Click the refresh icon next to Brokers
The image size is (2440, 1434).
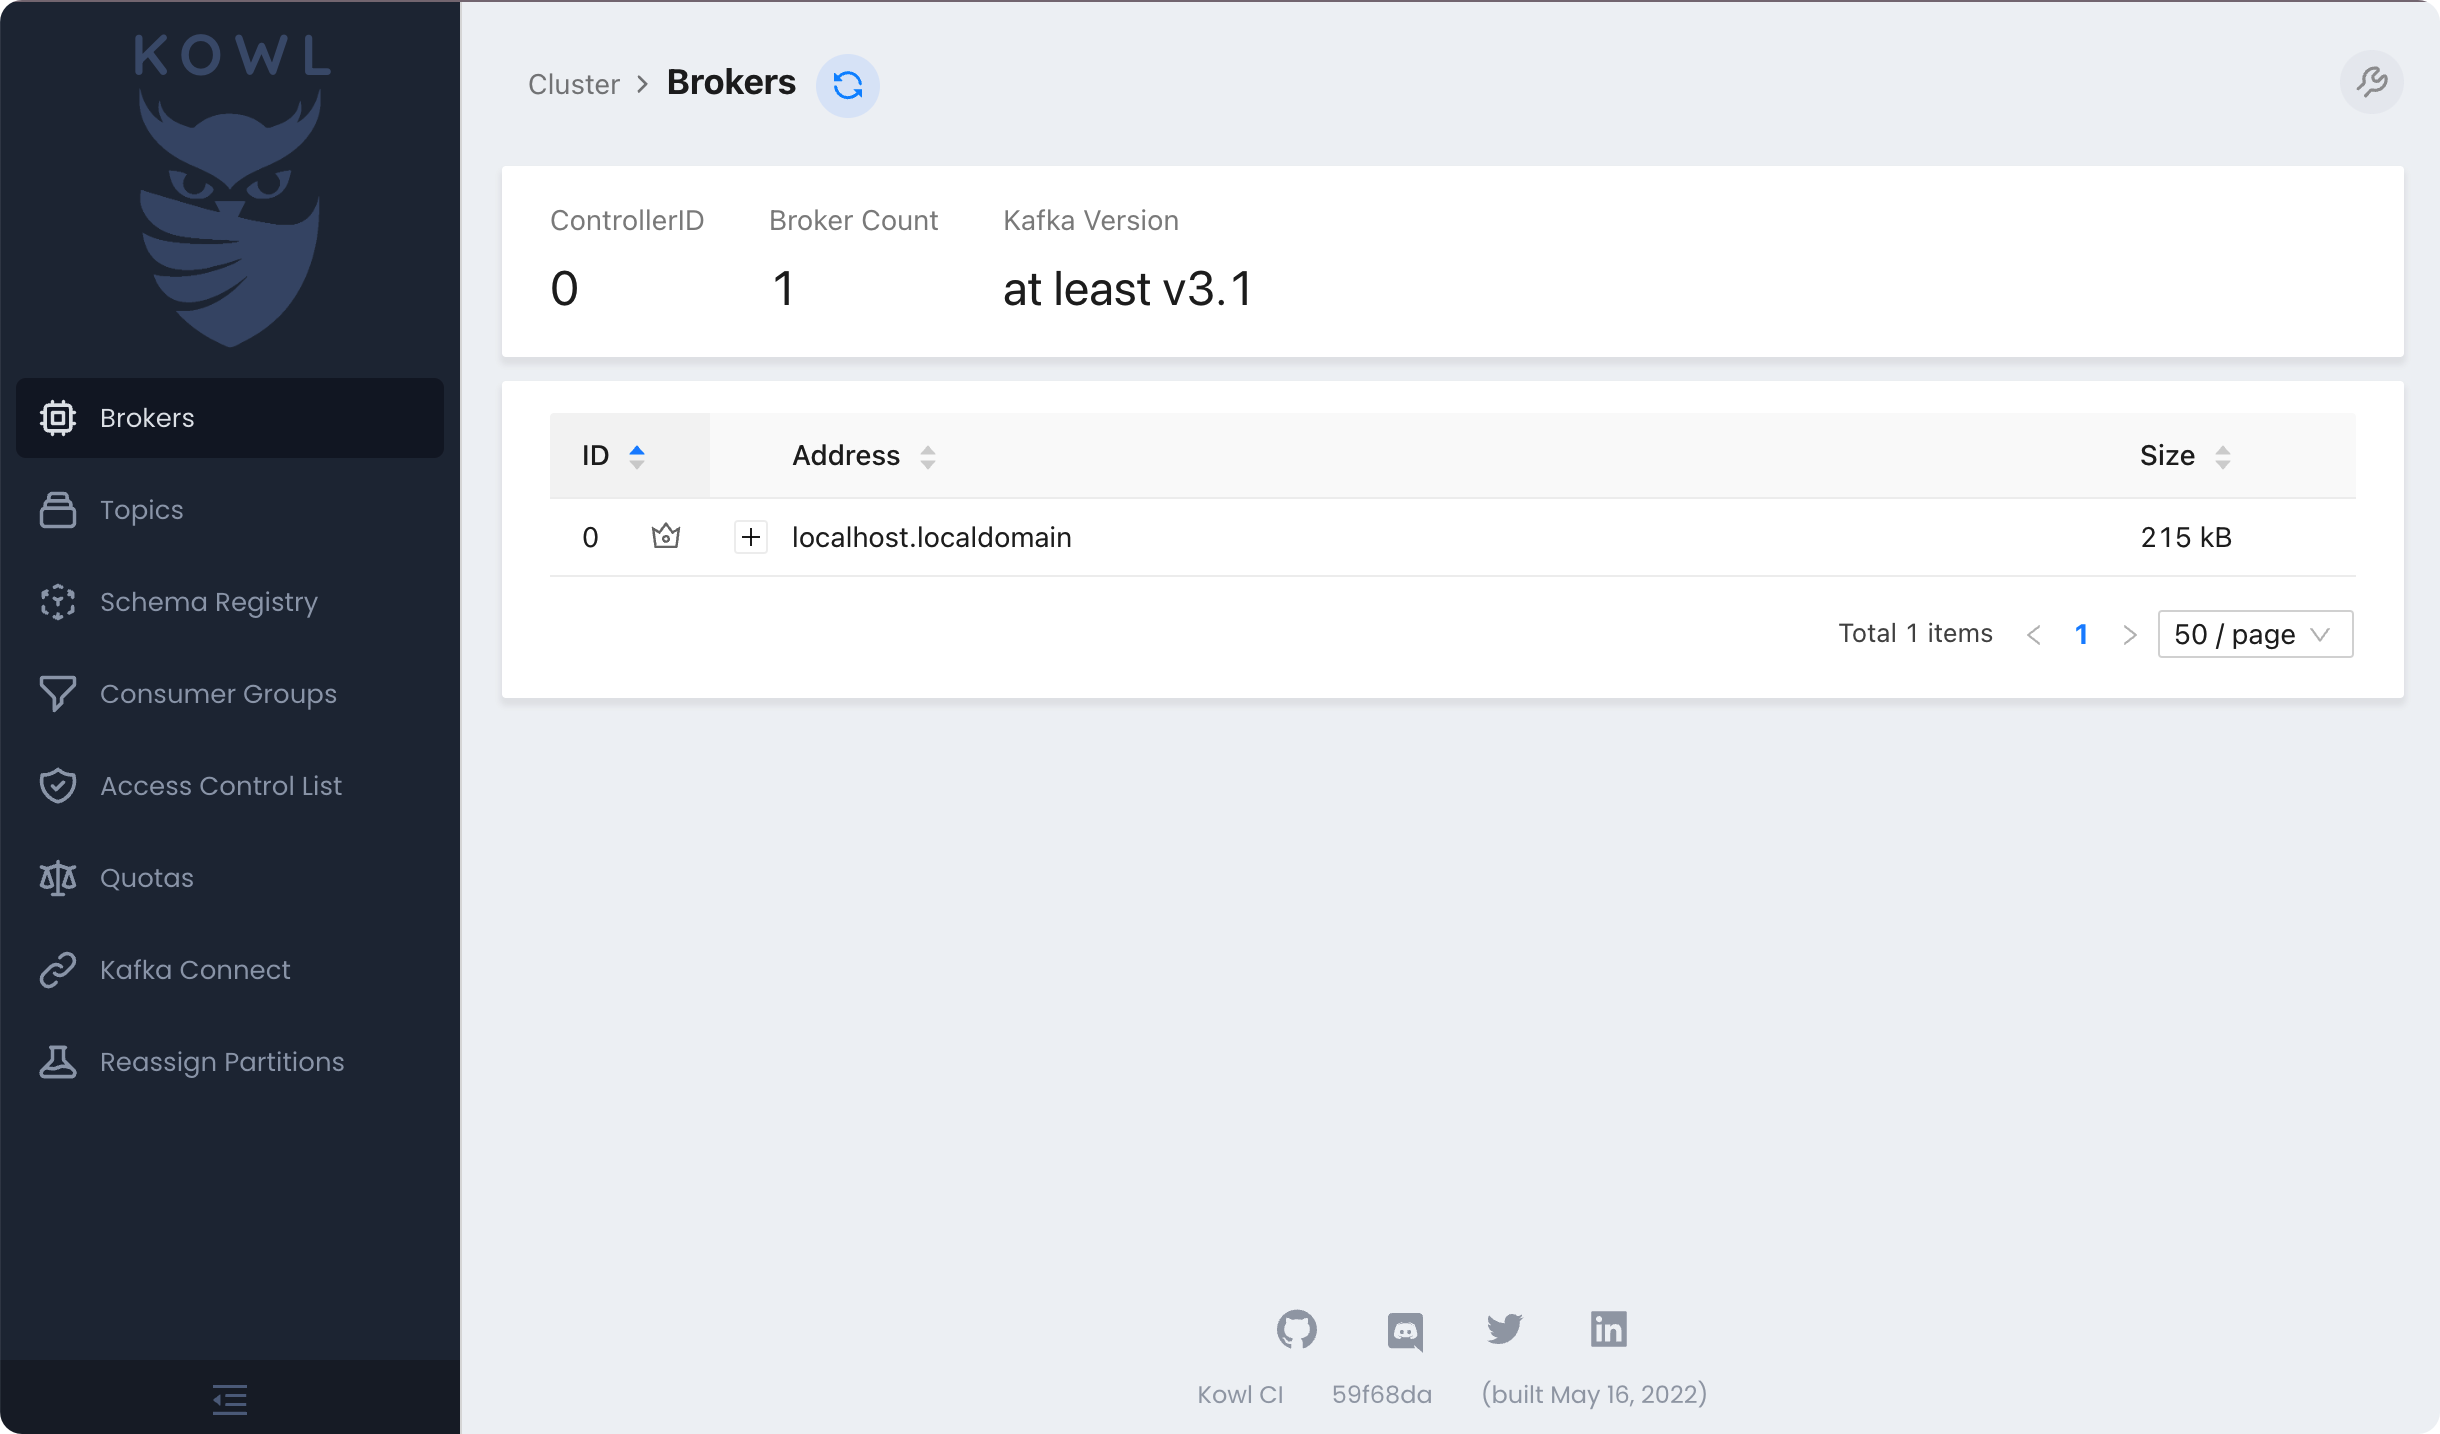pyautogui.click(x=847, y=85)
